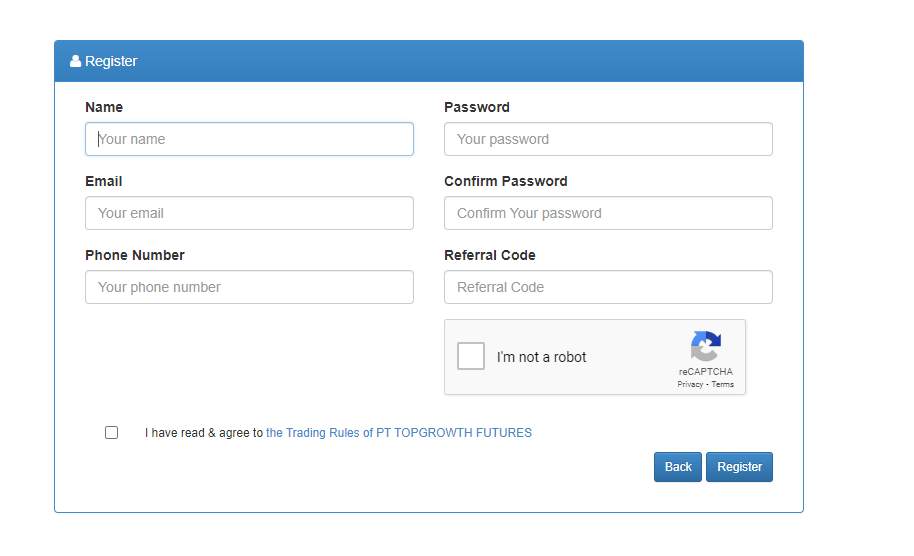Click into the "Your email" field
Image resolution: width=914 pixels, height=556 pixels.
[x=249, y=213]
